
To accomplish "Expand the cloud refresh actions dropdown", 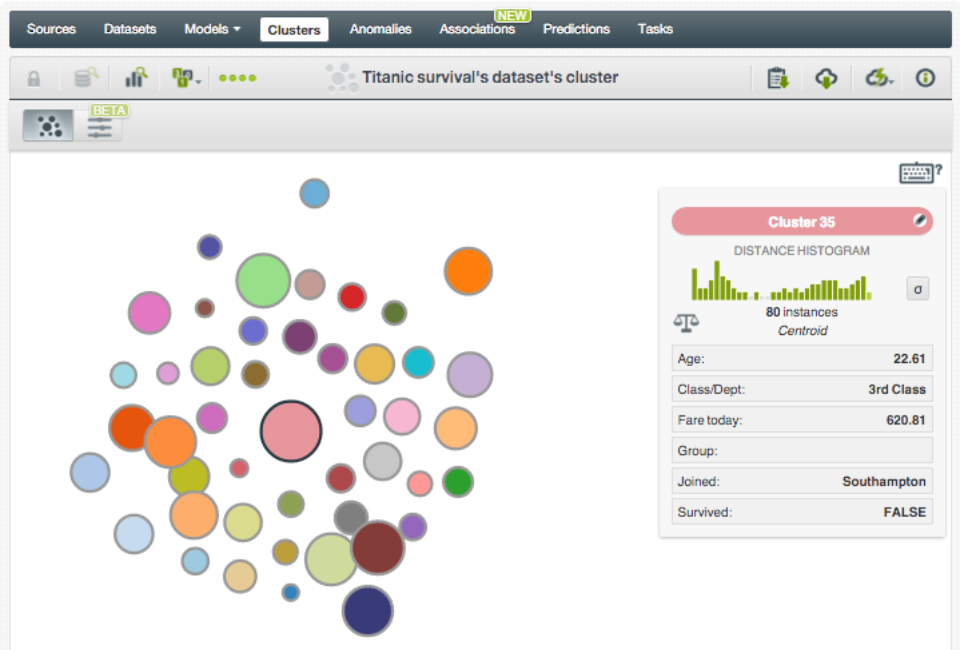I will pos(879,78).
